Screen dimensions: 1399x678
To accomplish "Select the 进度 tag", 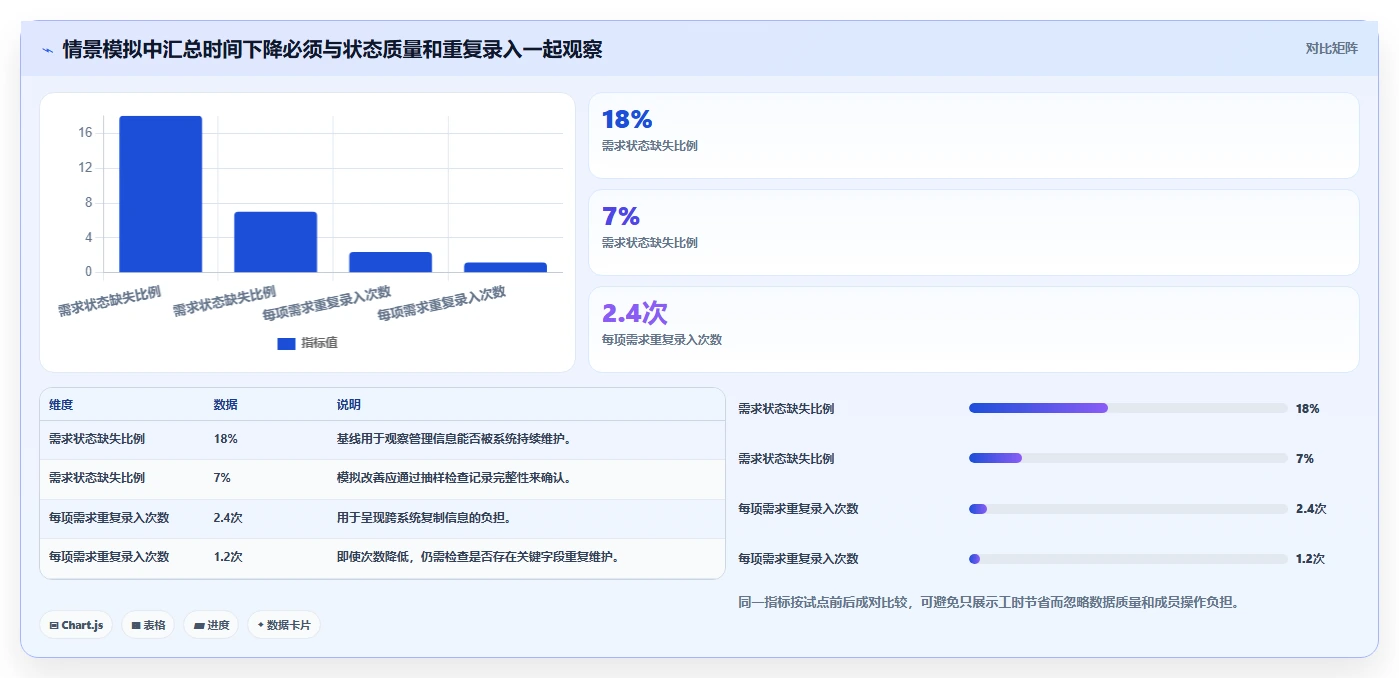I will pos(211,625).
